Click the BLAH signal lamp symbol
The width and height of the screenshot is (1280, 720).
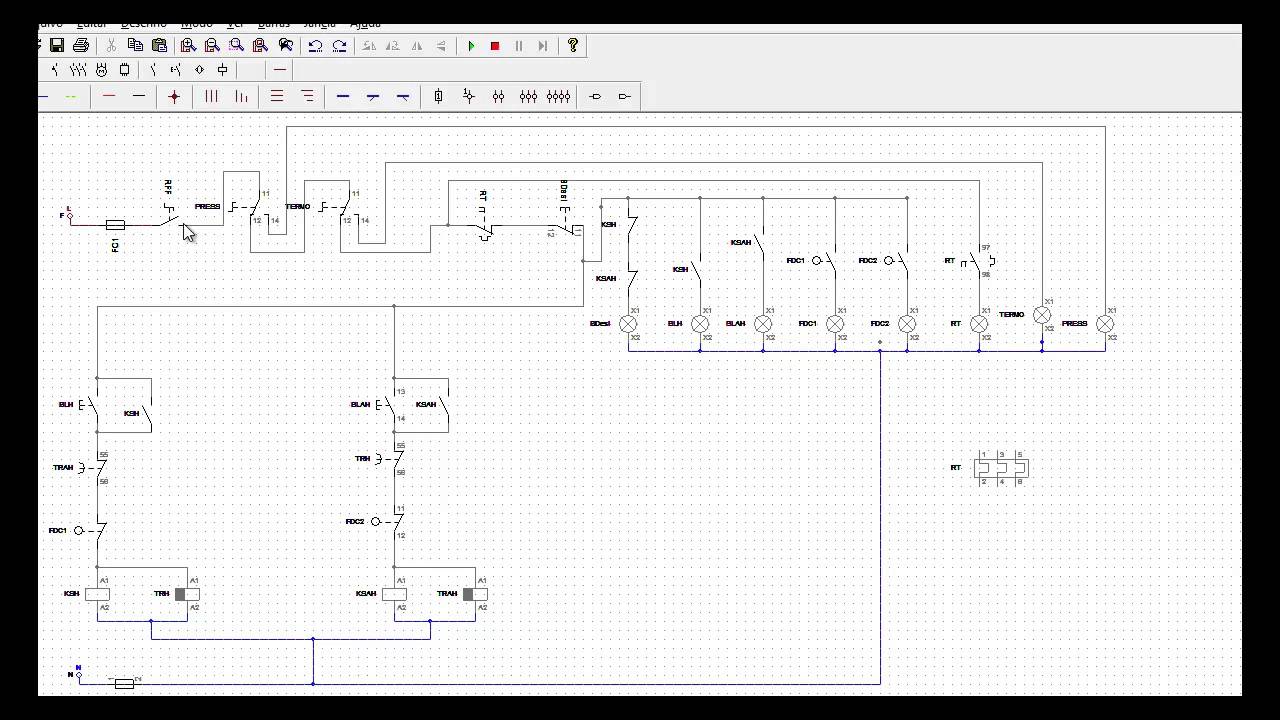763,324
